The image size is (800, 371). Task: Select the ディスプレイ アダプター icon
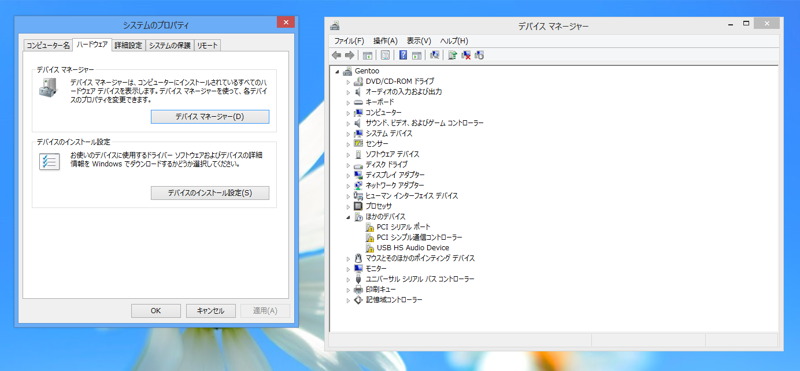[358, 175]
